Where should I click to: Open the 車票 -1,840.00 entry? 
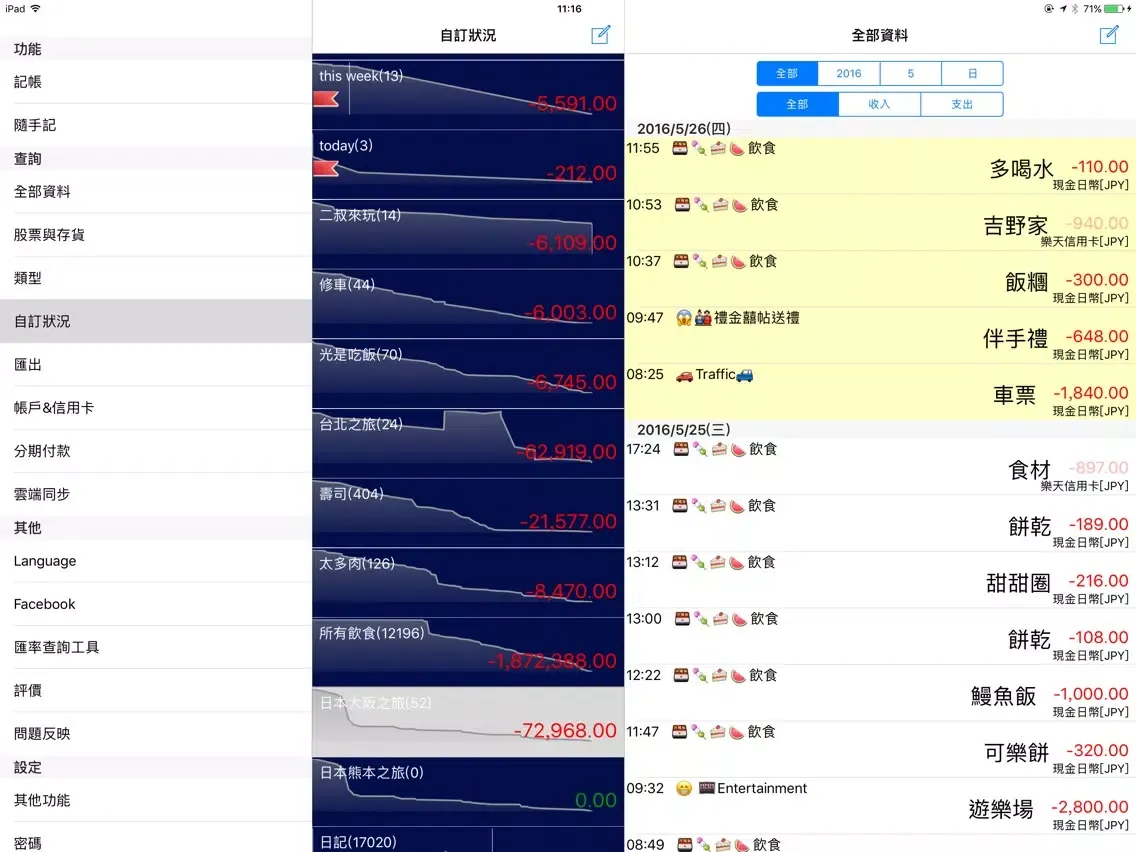pos(880,391)
